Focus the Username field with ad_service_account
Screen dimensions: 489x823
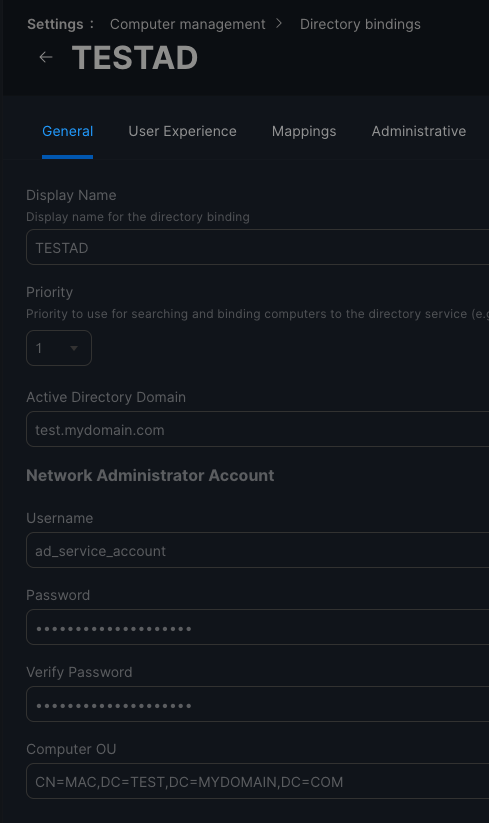click(258, 550)
